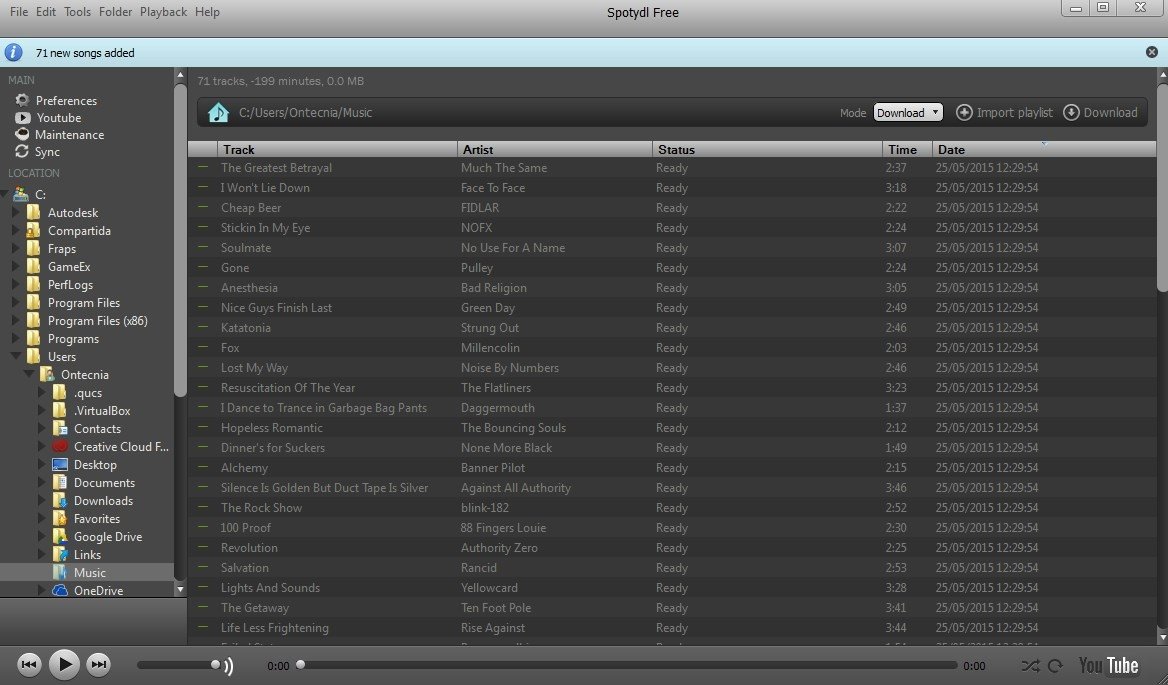This screenshot has height=685, width=1168.
Task: Expand the Fraps folder
Action: 15,248
